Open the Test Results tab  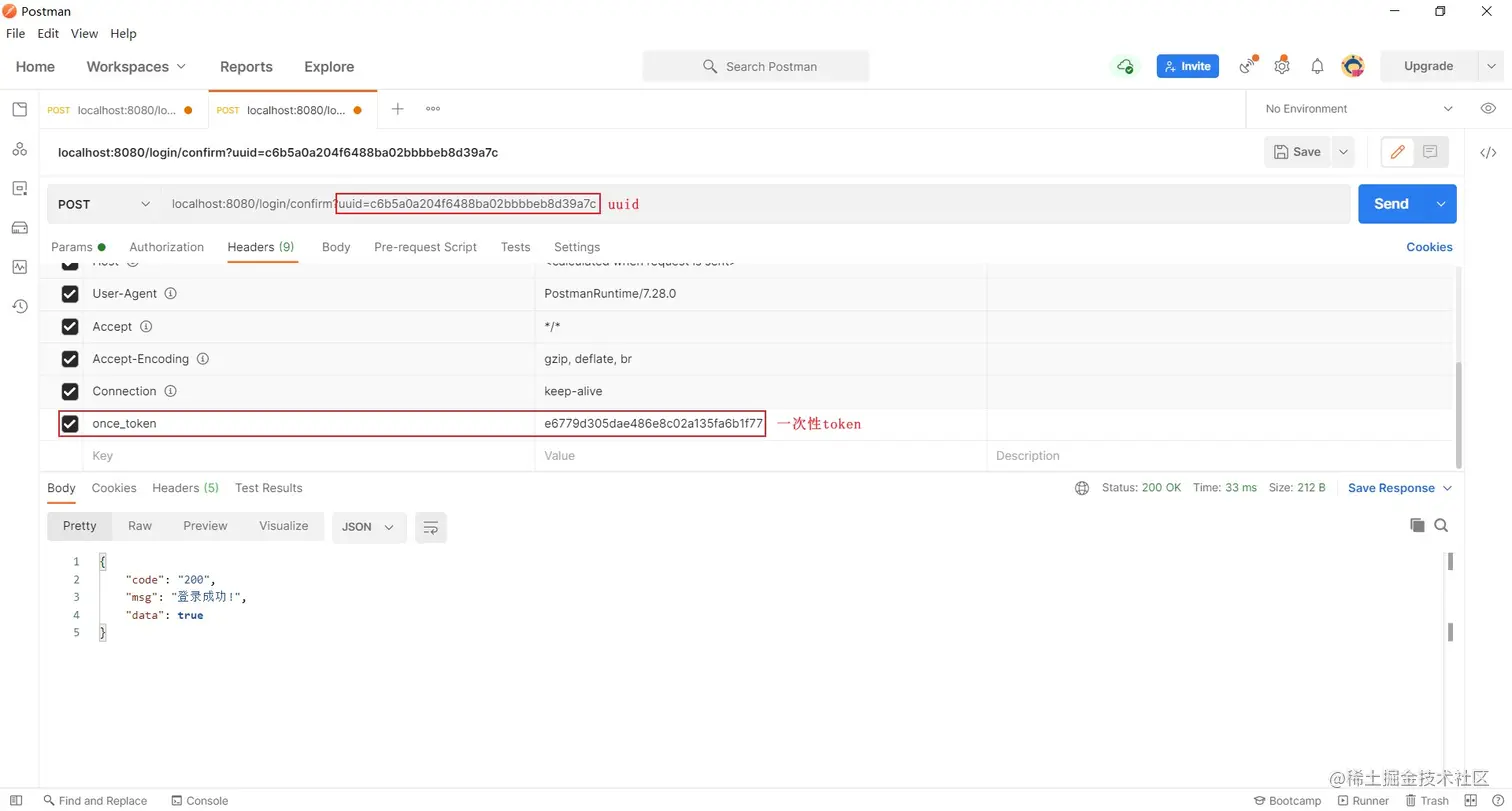tap(268, 488)
